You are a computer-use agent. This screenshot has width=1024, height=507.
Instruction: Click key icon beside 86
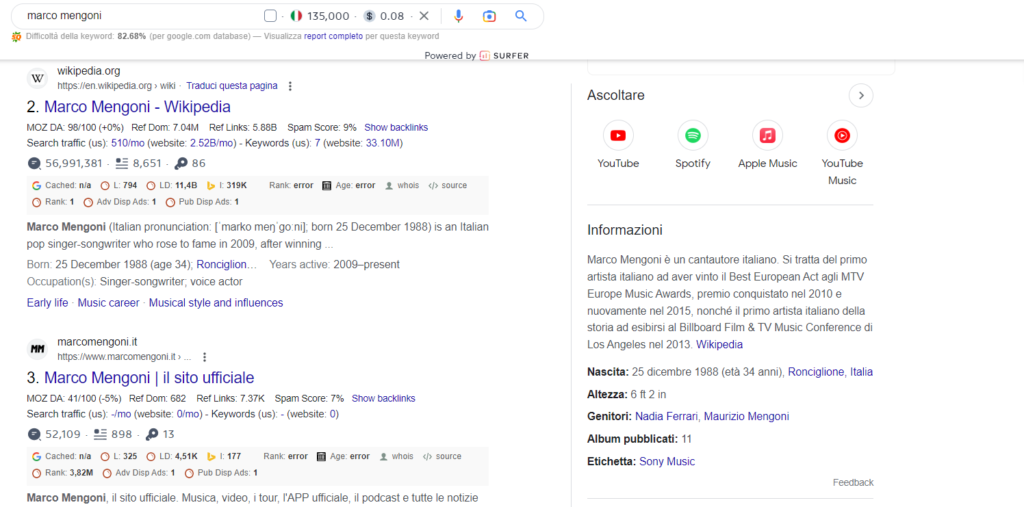coord(181,163)
